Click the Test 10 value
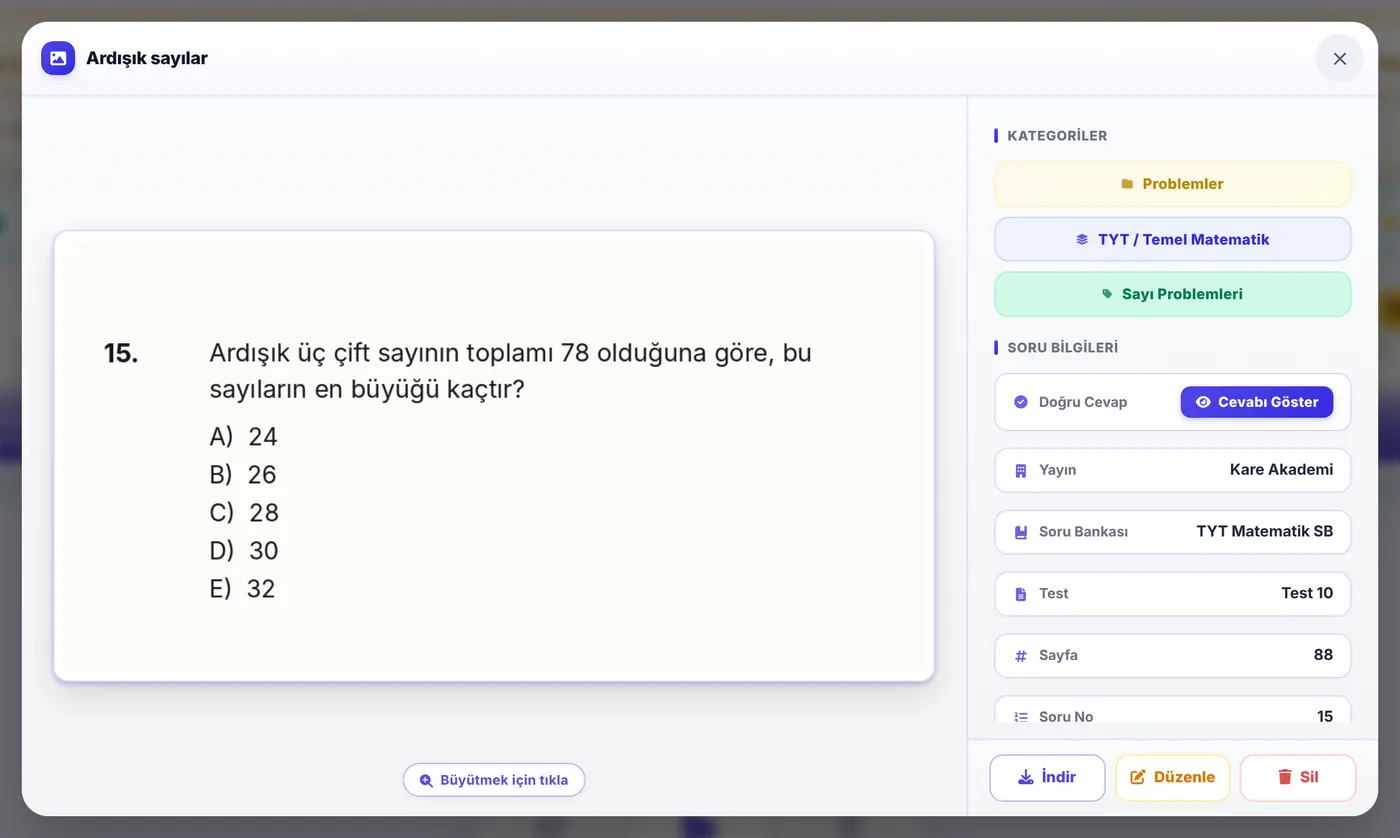The width and height of the screenshot is (1400, 838). tap(1307, 594)
